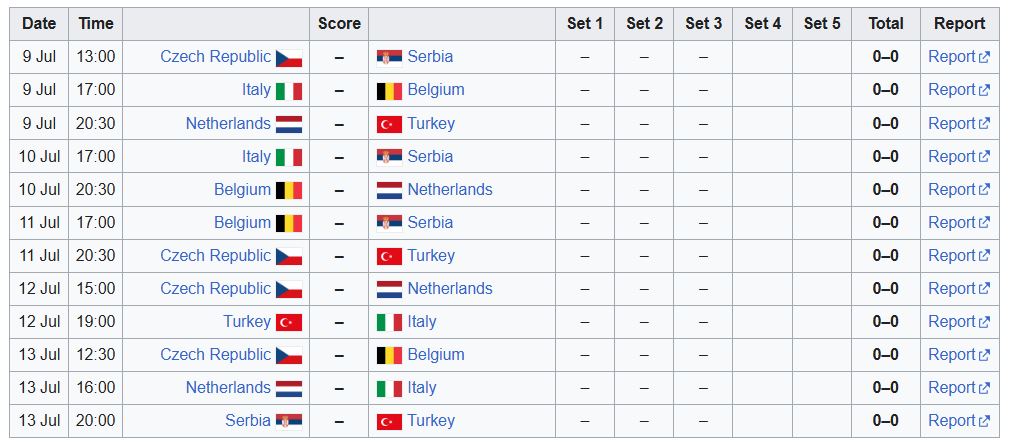1011x445 pixels.
Task: Click Serbia flag in the 13 Jul 20:00 match
Action: click(289, 422)
